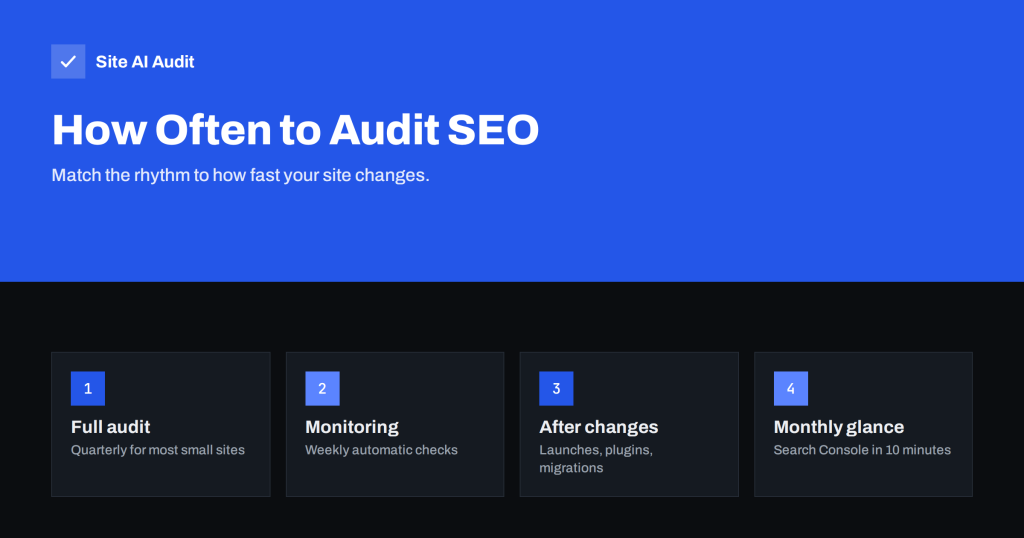This screenshot has height=538, width=1024.
Task: Click the number 4 badge
Action: pyautogui.click(x=790, y=388)
